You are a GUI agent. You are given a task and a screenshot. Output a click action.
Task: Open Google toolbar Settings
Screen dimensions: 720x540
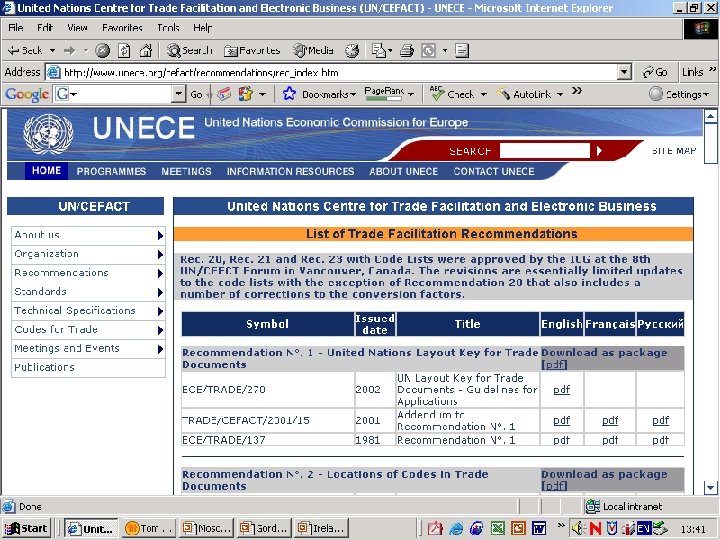(679, 94)
